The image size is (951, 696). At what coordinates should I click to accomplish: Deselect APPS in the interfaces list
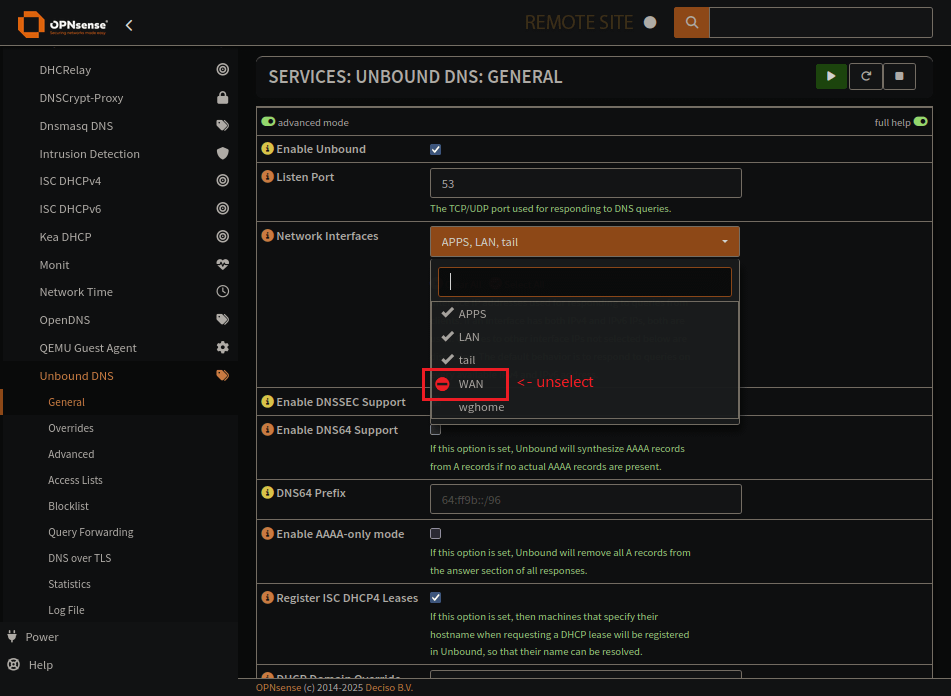(x=585, y=313)
